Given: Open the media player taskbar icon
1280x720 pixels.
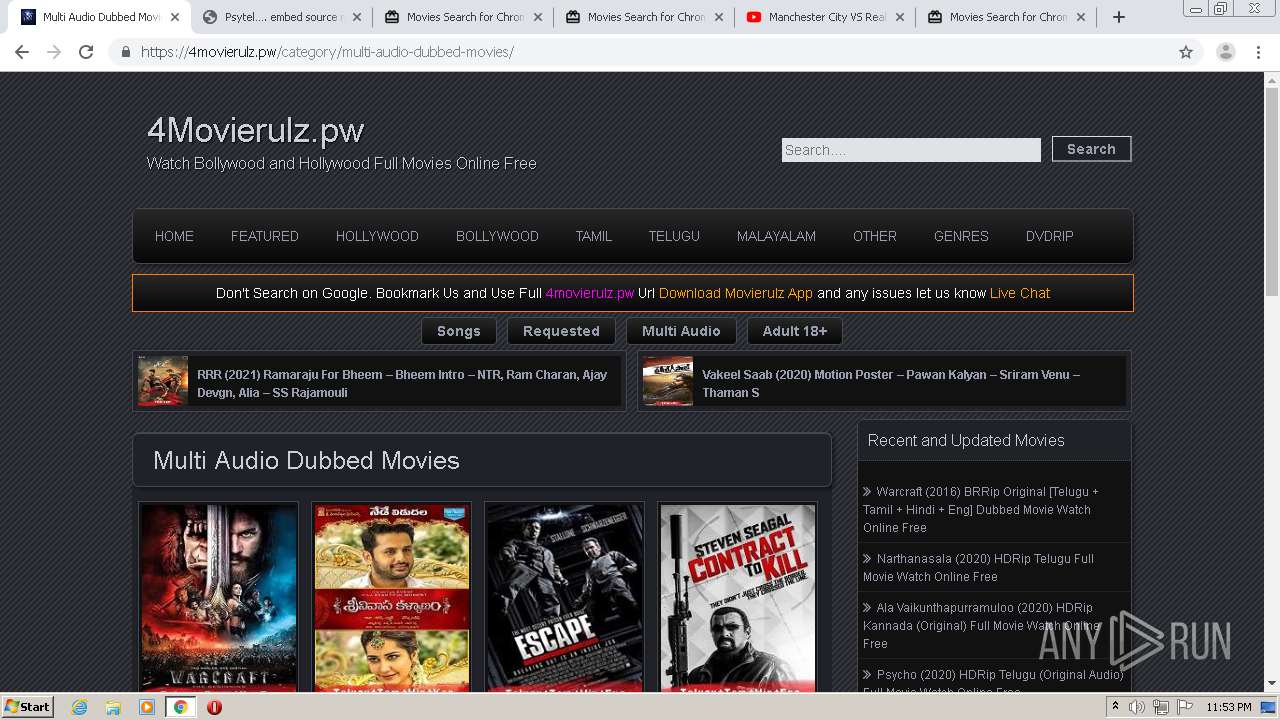Looking at the screenshot, I should (147, 707).
